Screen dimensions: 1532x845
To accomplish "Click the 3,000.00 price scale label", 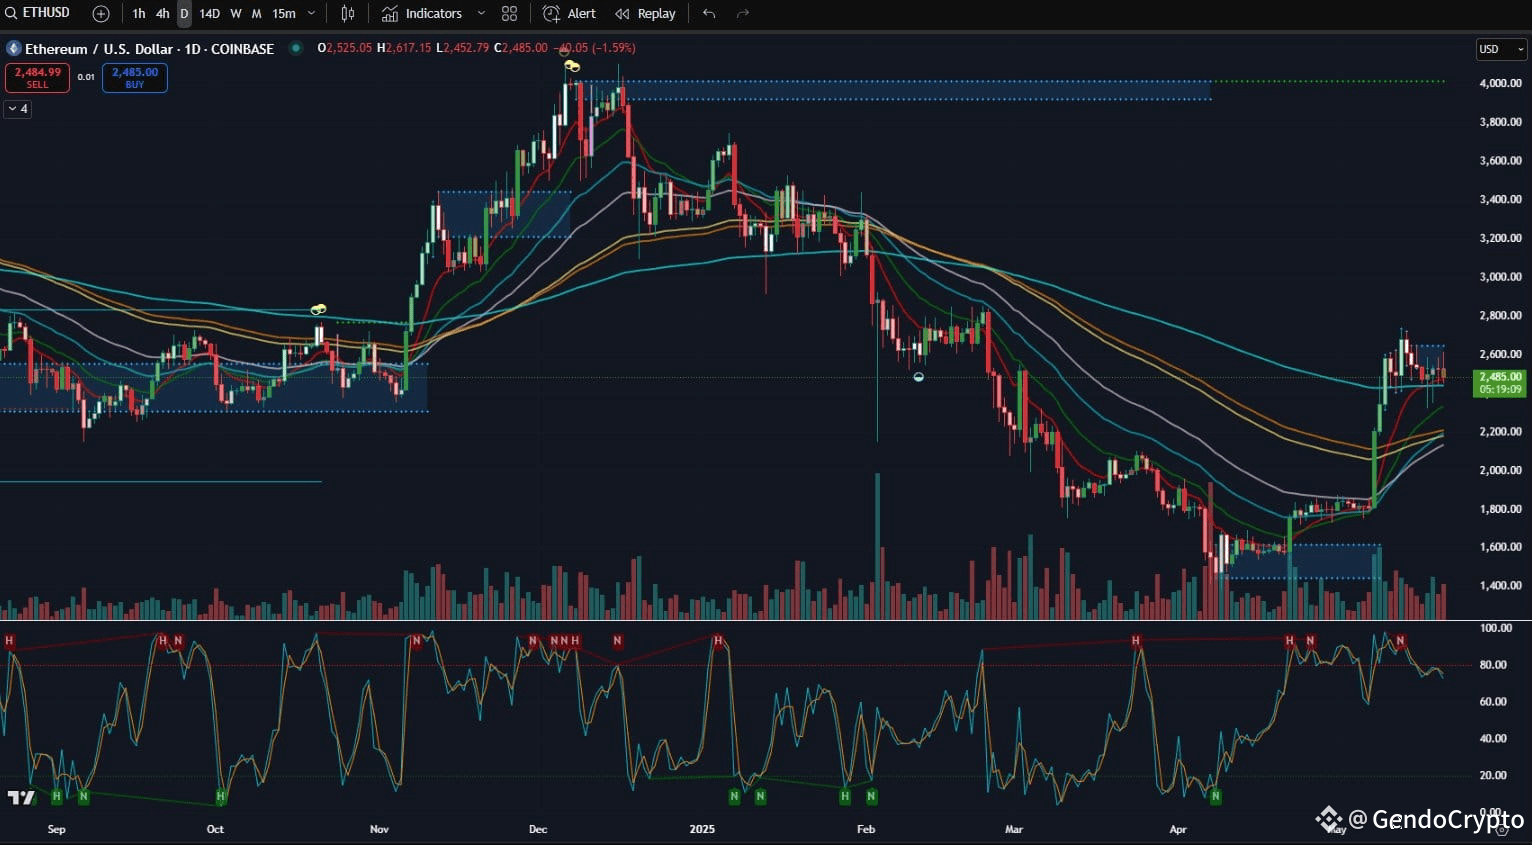I will (x=1500, y=277).
